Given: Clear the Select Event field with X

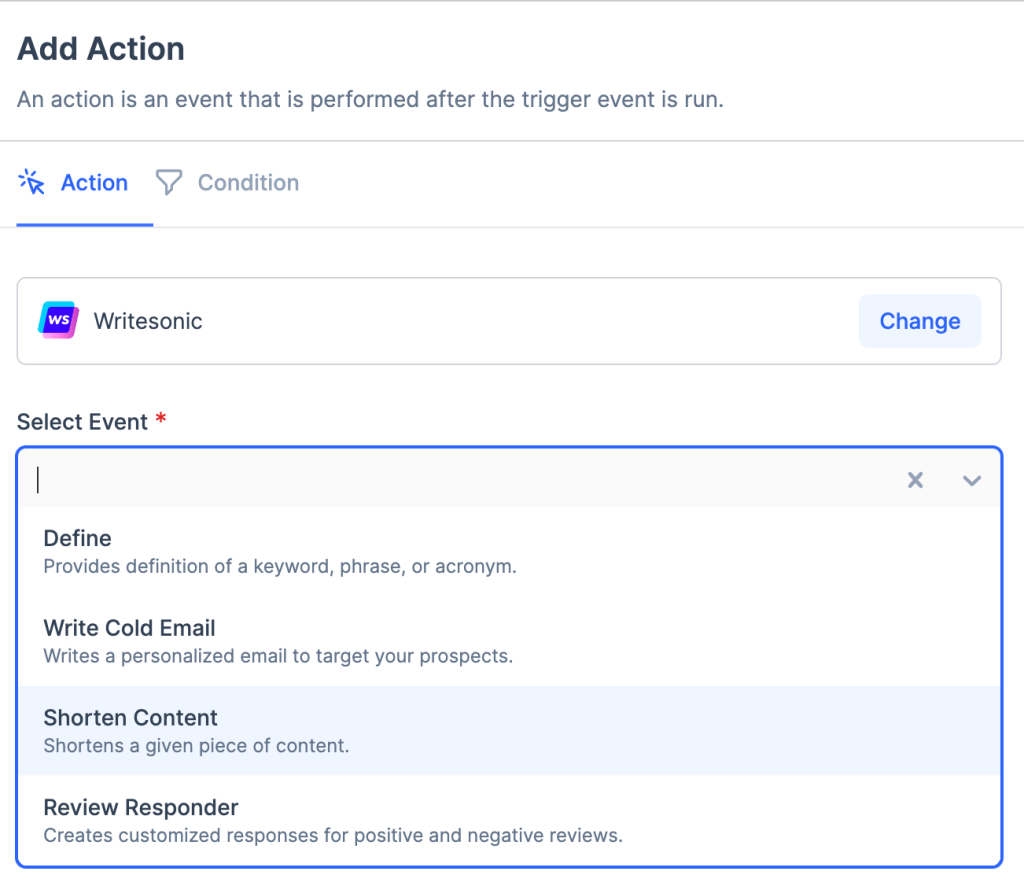Looking at the screenshot, I should point(915,480).
